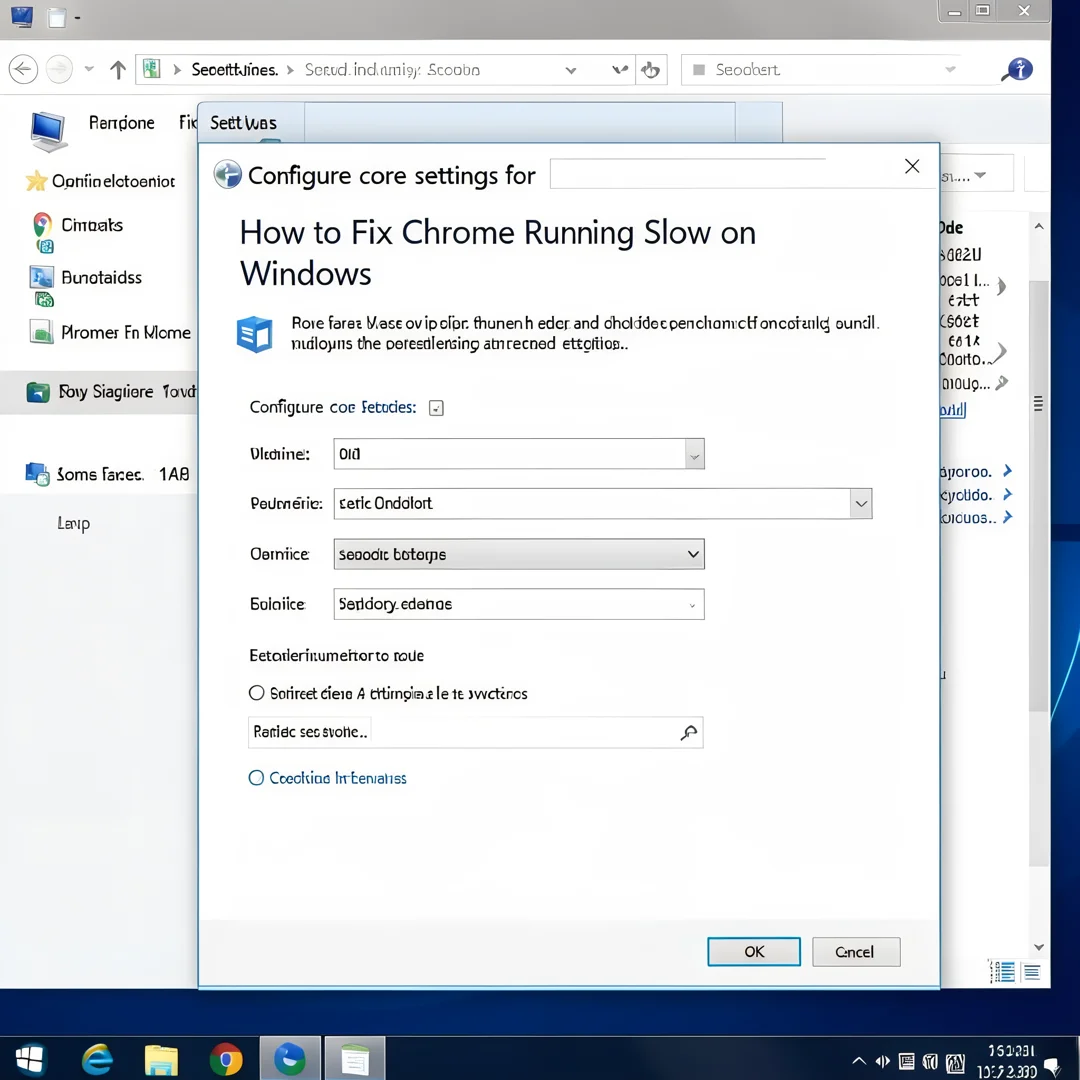This screenshot has height=1080, width=1080.
Task: Click the blue circular taskbar app
Action: click(290, 1059)
